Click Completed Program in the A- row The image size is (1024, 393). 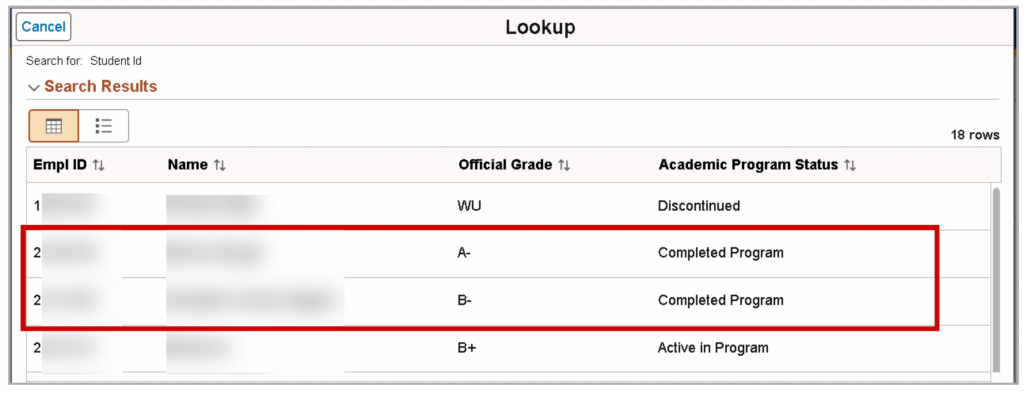coord(720,253)
